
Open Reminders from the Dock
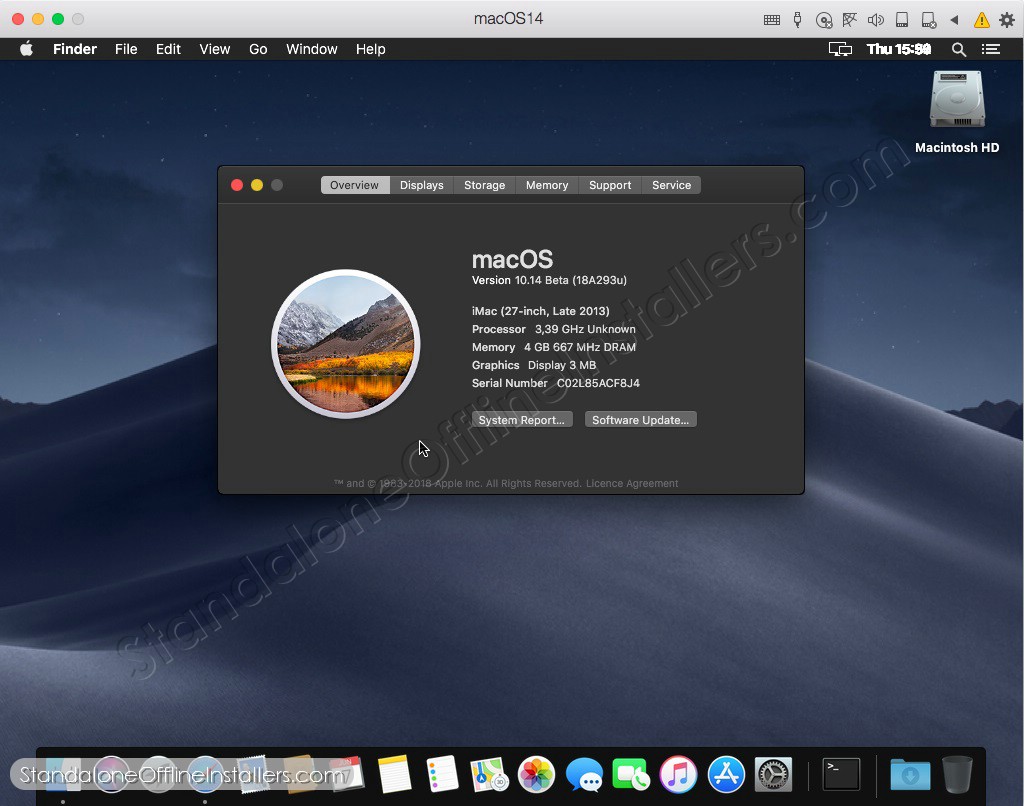coord(442,774)
